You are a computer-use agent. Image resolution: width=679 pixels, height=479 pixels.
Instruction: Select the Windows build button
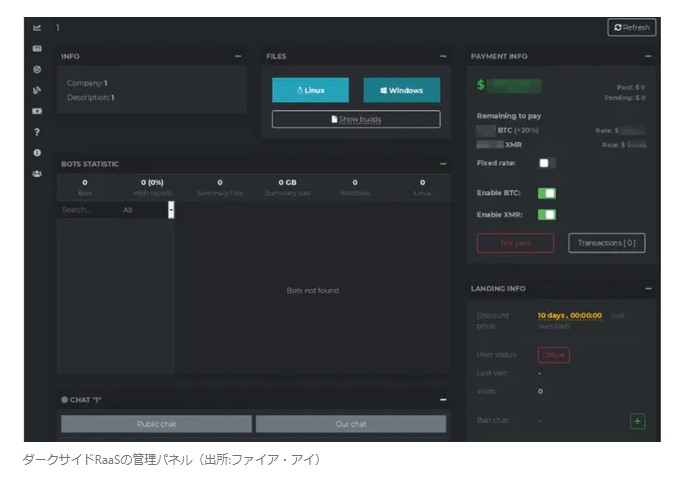[401, 90]
